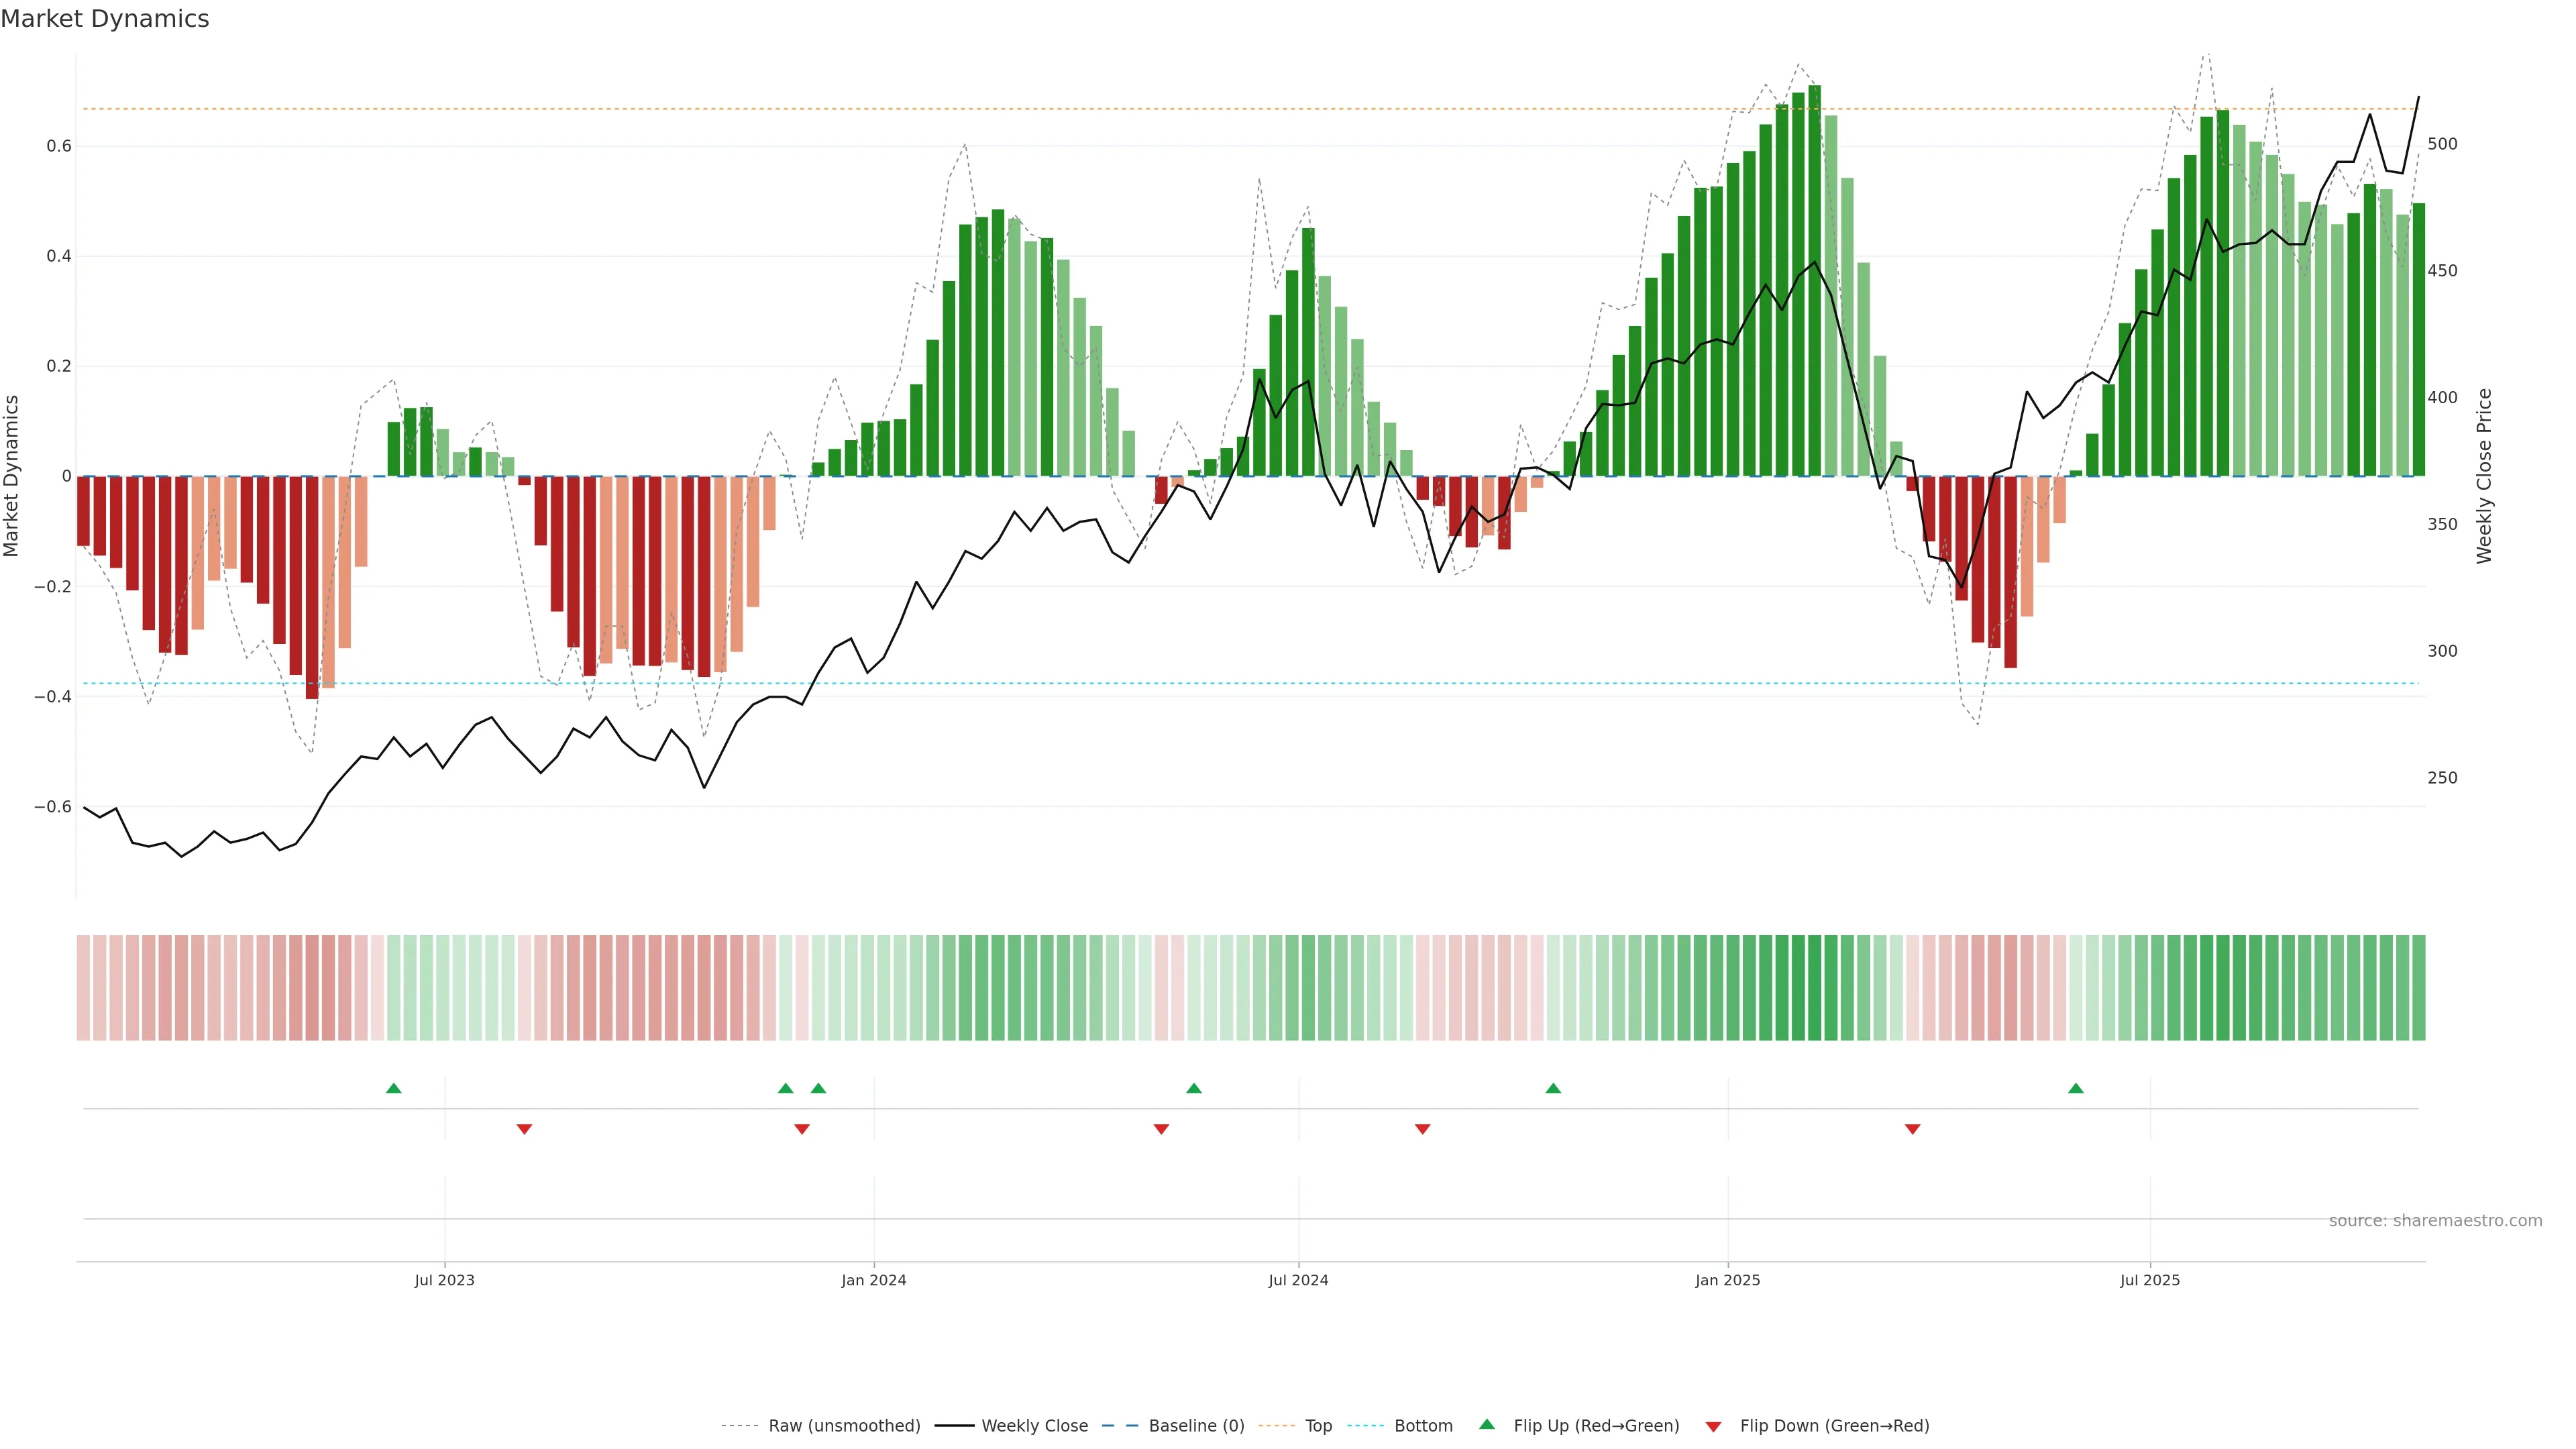Click the red triangle icon in the legend
Screen dimensions: 2576x1449
pos(1713,1426)
